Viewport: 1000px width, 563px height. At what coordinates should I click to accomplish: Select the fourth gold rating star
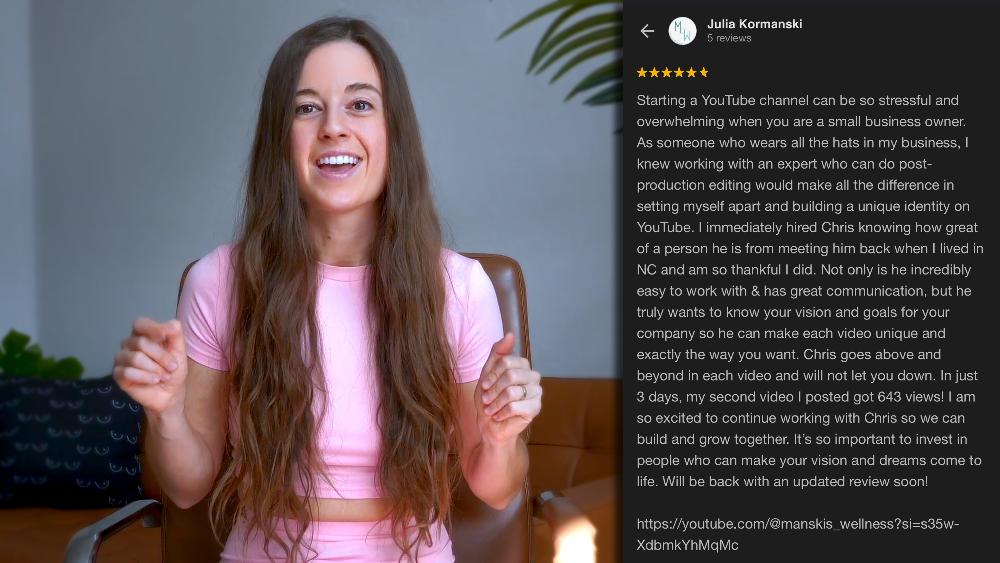(x=679, y=73)
